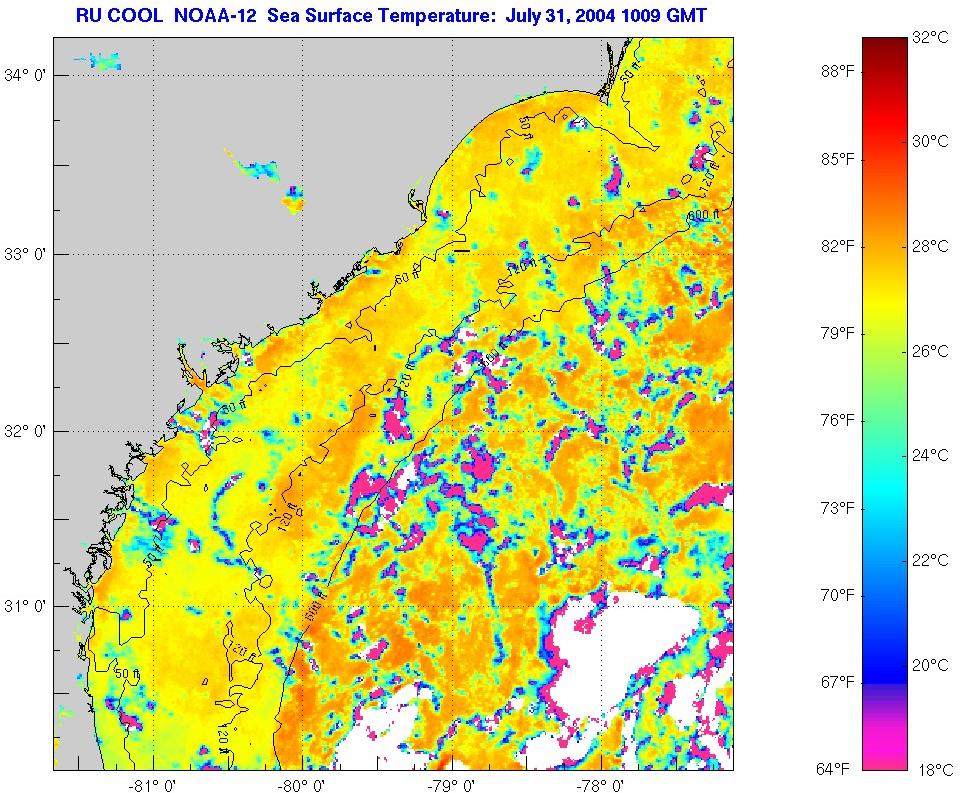Click the 31° 0' latitude label

point(25,607)
